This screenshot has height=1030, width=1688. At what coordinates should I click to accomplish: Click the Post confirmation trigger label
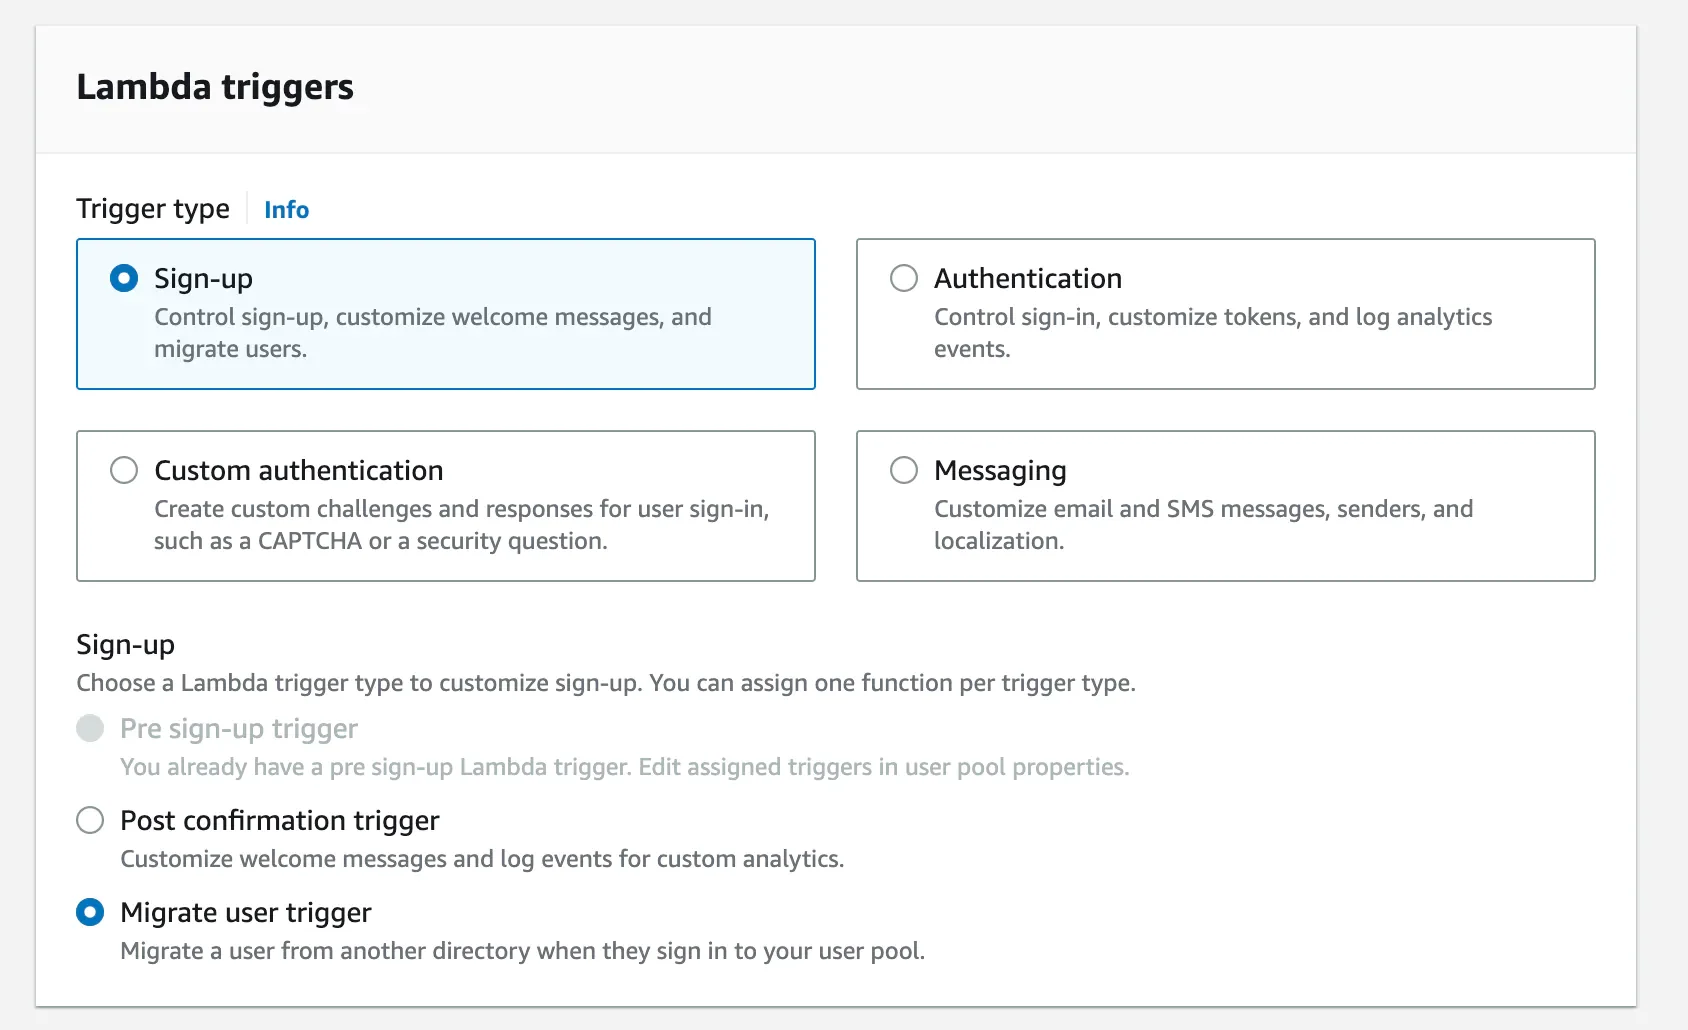click(x=278, y=819)
